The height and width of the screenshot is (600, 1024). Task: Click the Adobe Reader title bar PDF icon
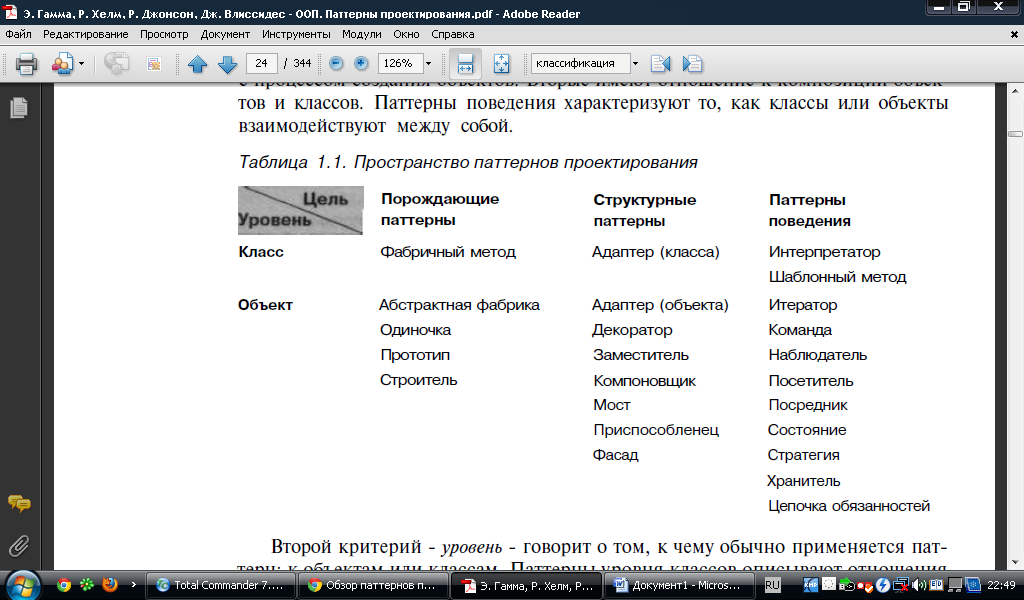pos(10,12)
